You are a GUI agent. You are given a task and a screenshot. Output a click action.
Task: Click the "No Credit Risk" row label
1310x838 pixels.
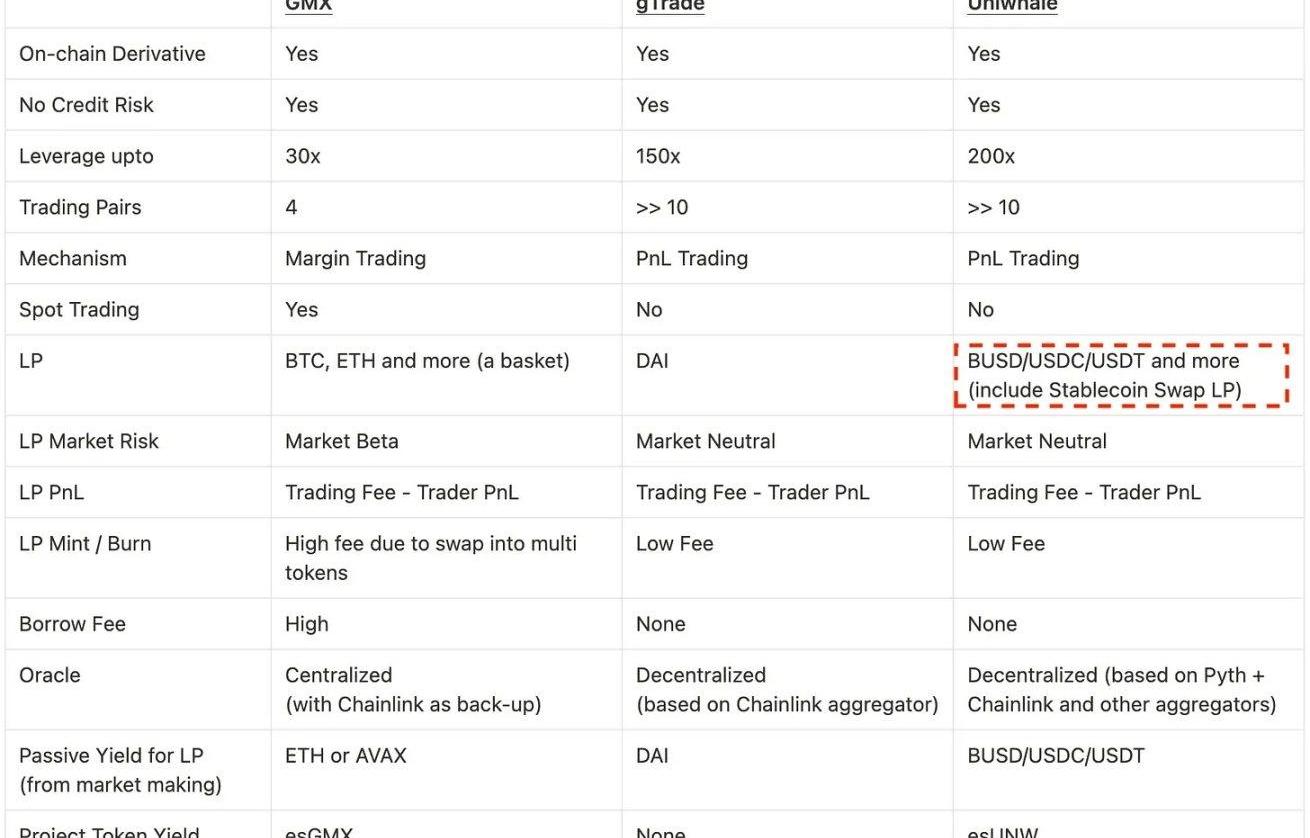click(86, 105)
